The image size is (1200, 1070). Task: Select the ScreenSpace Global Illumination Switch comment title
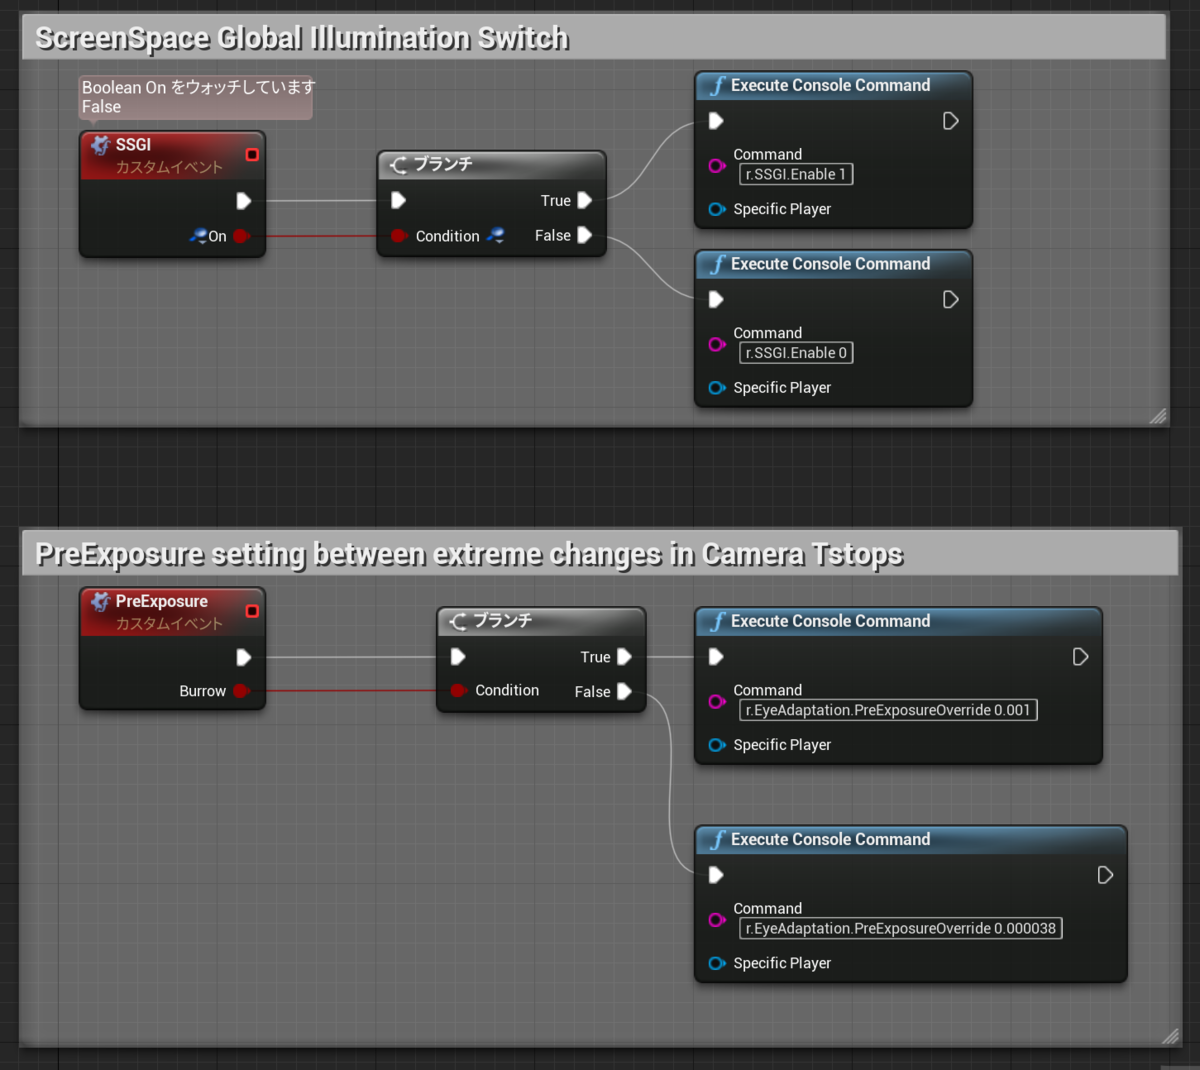pyautogui.click(x=302, y=38)
